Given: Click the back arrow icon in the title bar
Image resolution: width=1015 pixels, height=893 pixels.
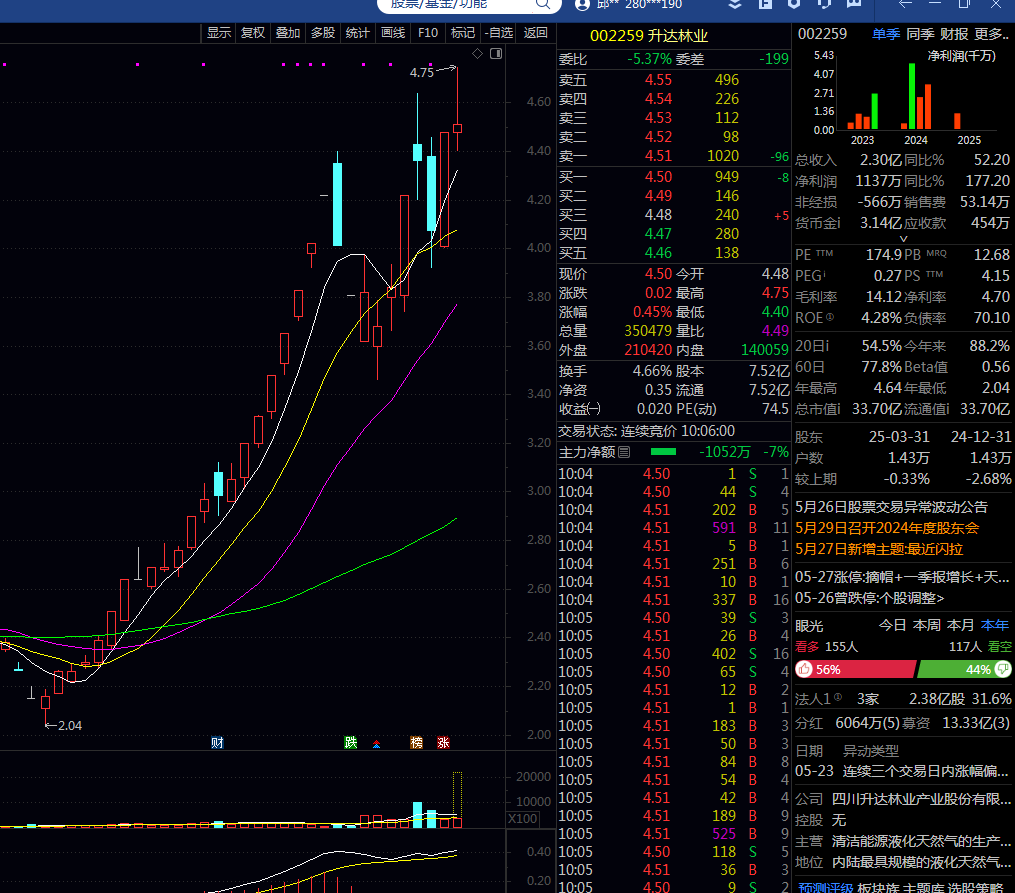Looking at the screenshot, I should point(905,4).
